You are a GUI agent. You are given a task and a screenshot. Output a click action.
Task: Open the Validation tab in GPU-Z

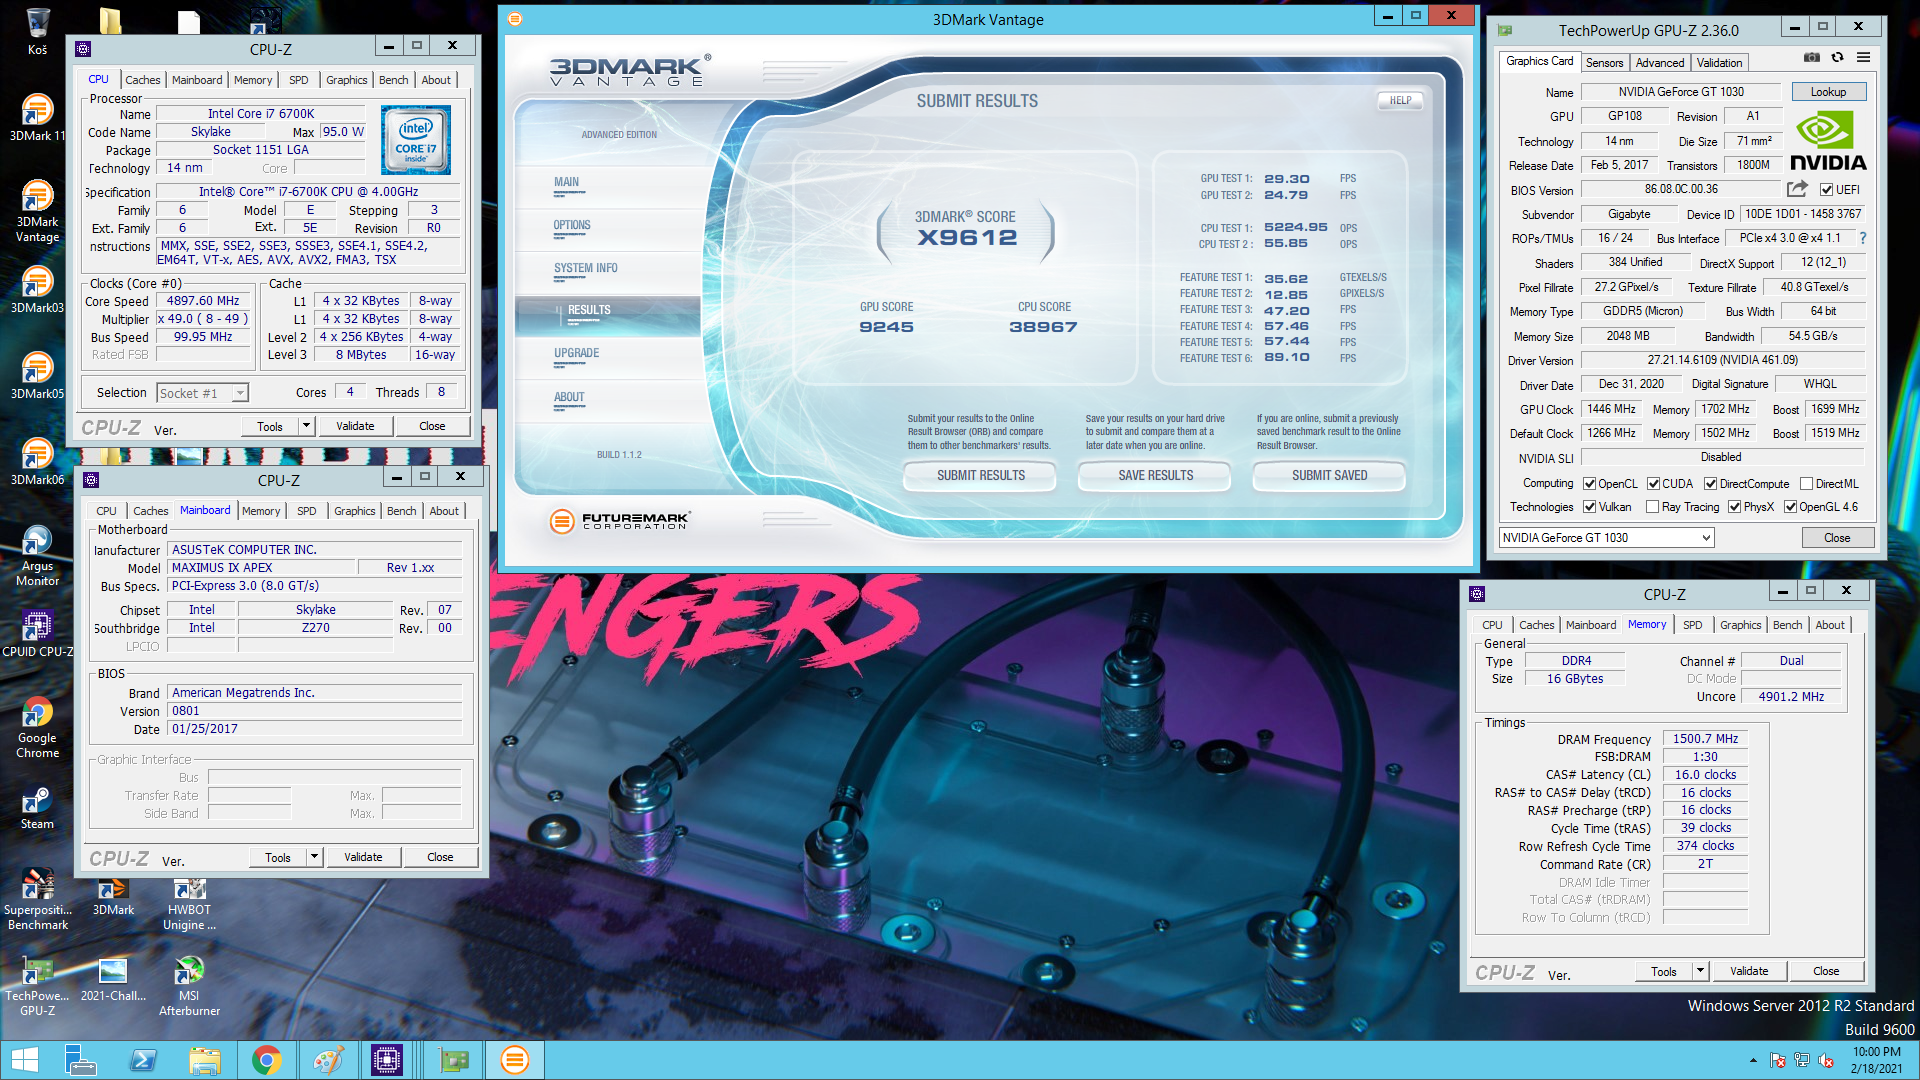pos(1719,62)
